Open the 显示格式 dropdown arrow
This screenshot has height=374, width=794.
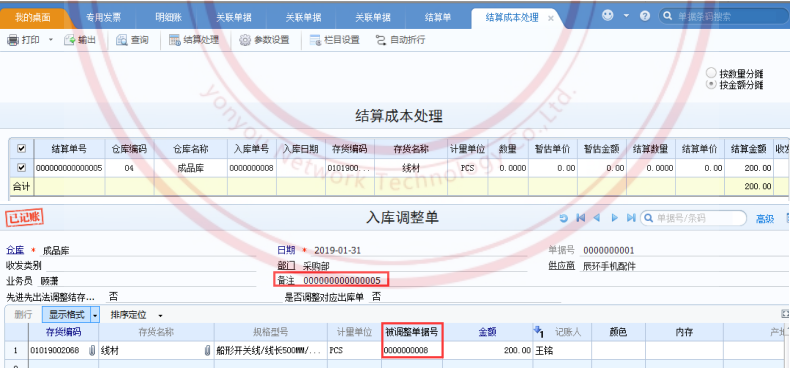[95, 314]
